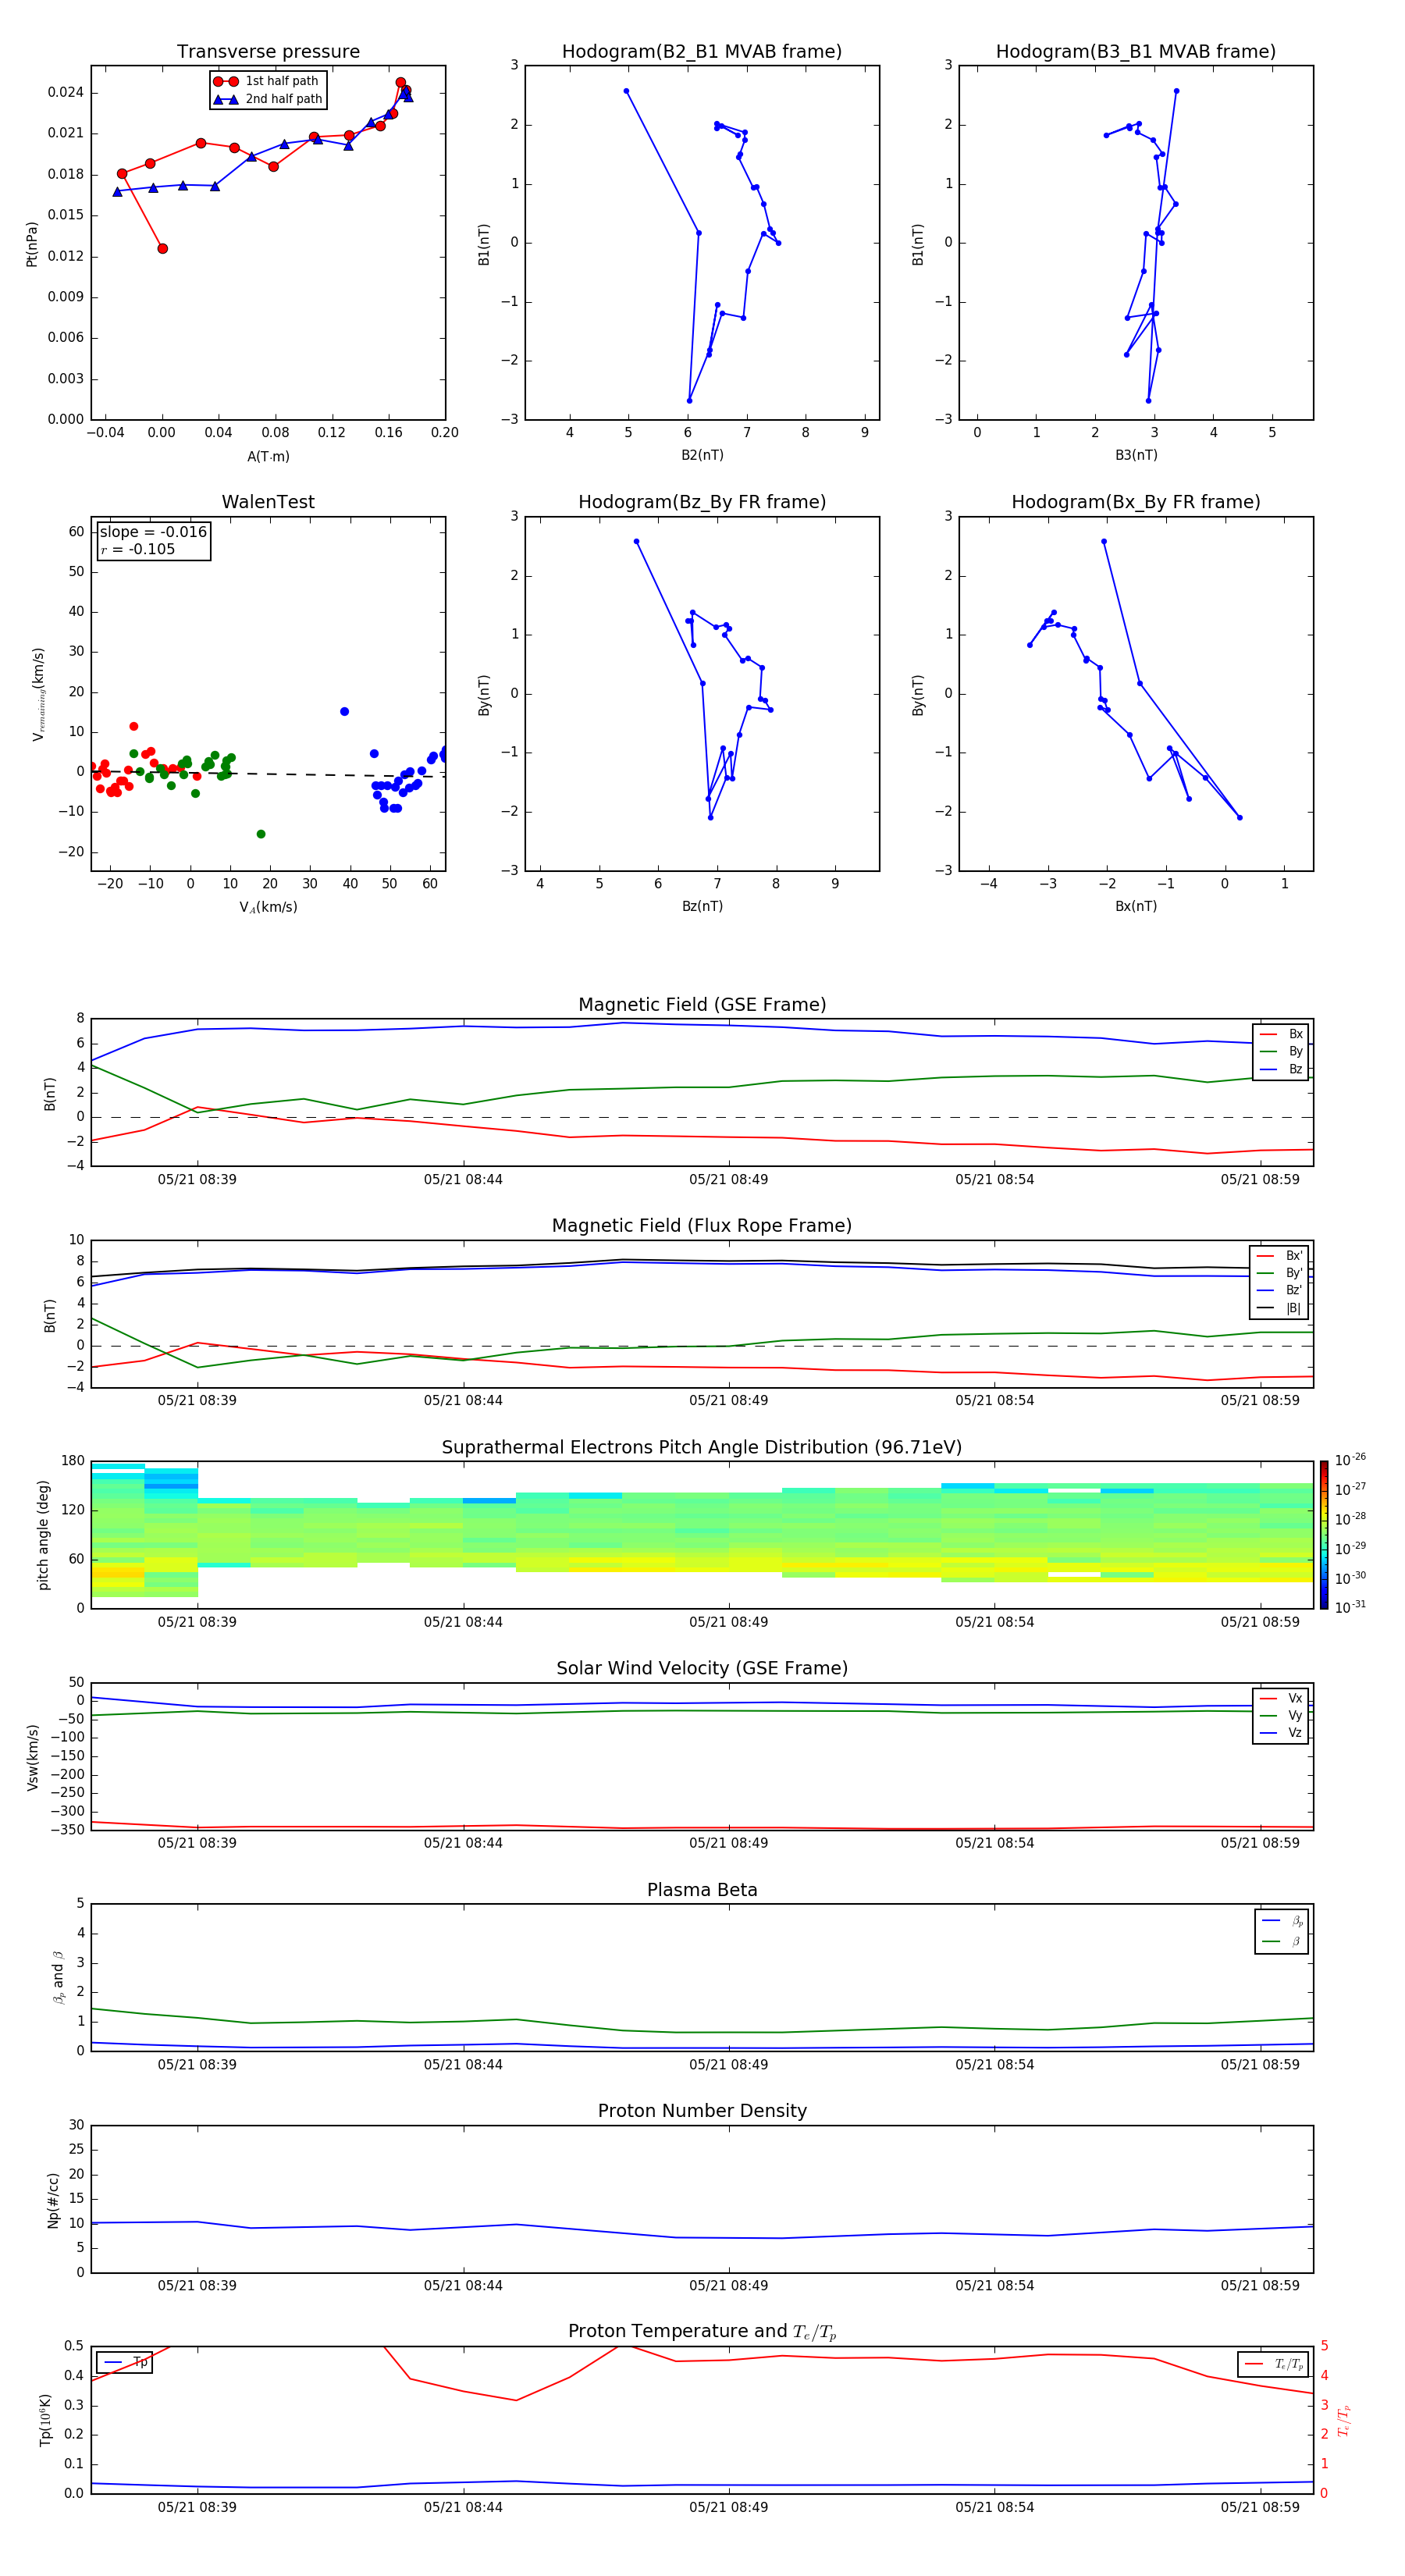This screenshot has width=1405, height=2576.
Task: Click the Suprathermal Electrons Pitch Angle title
Action: click(x=702, y=1447)
